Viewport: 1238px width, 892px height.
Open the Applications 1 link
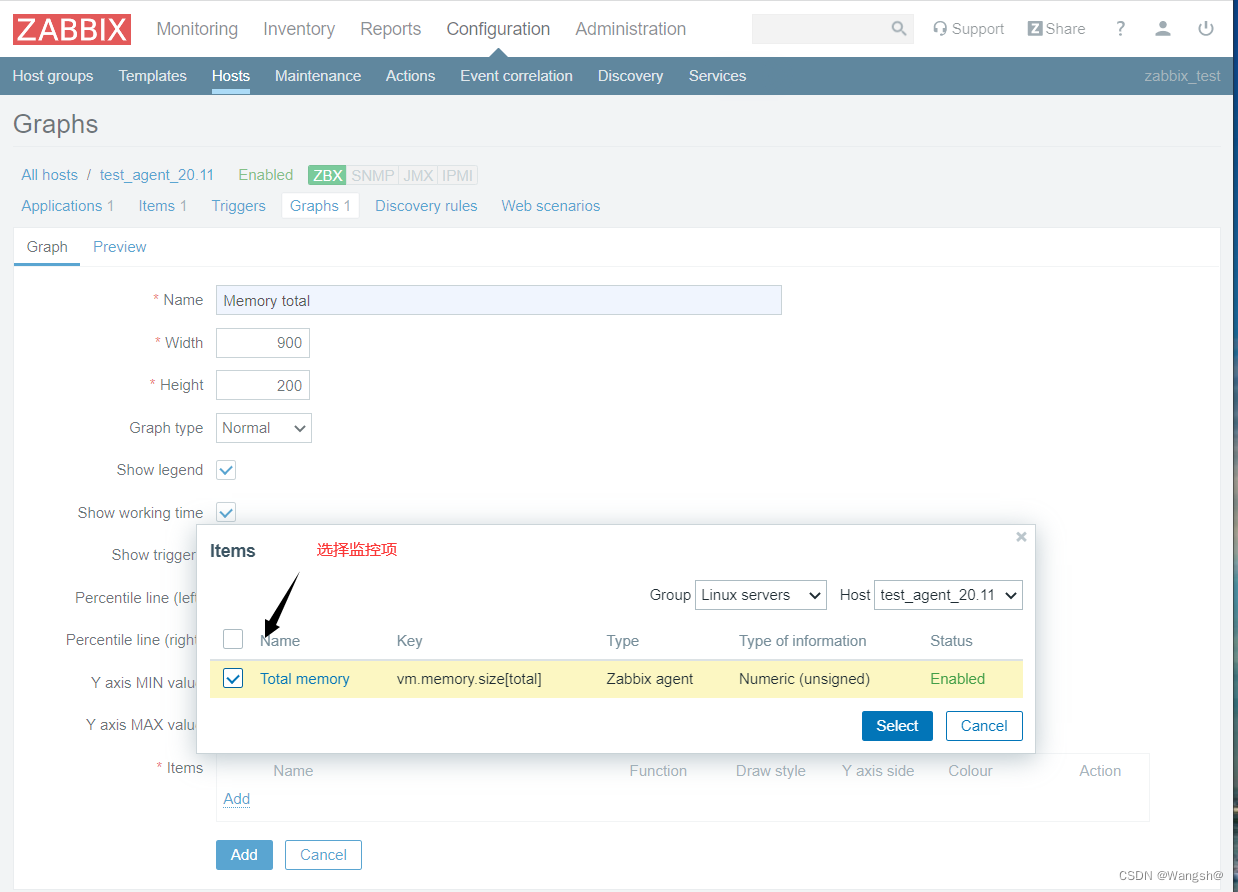[x=68, y=206]
